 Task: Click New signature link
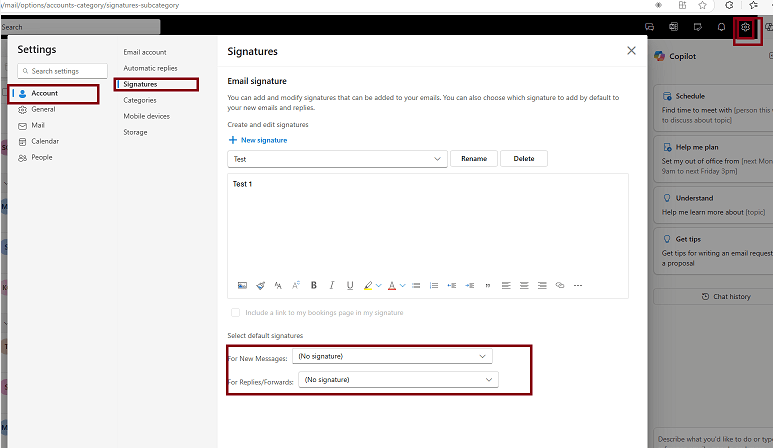click(258, 140)
